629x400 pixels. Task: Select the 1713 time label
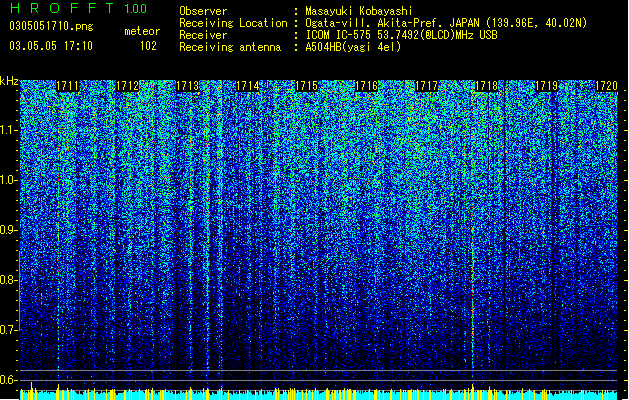[x=188, y=86]
